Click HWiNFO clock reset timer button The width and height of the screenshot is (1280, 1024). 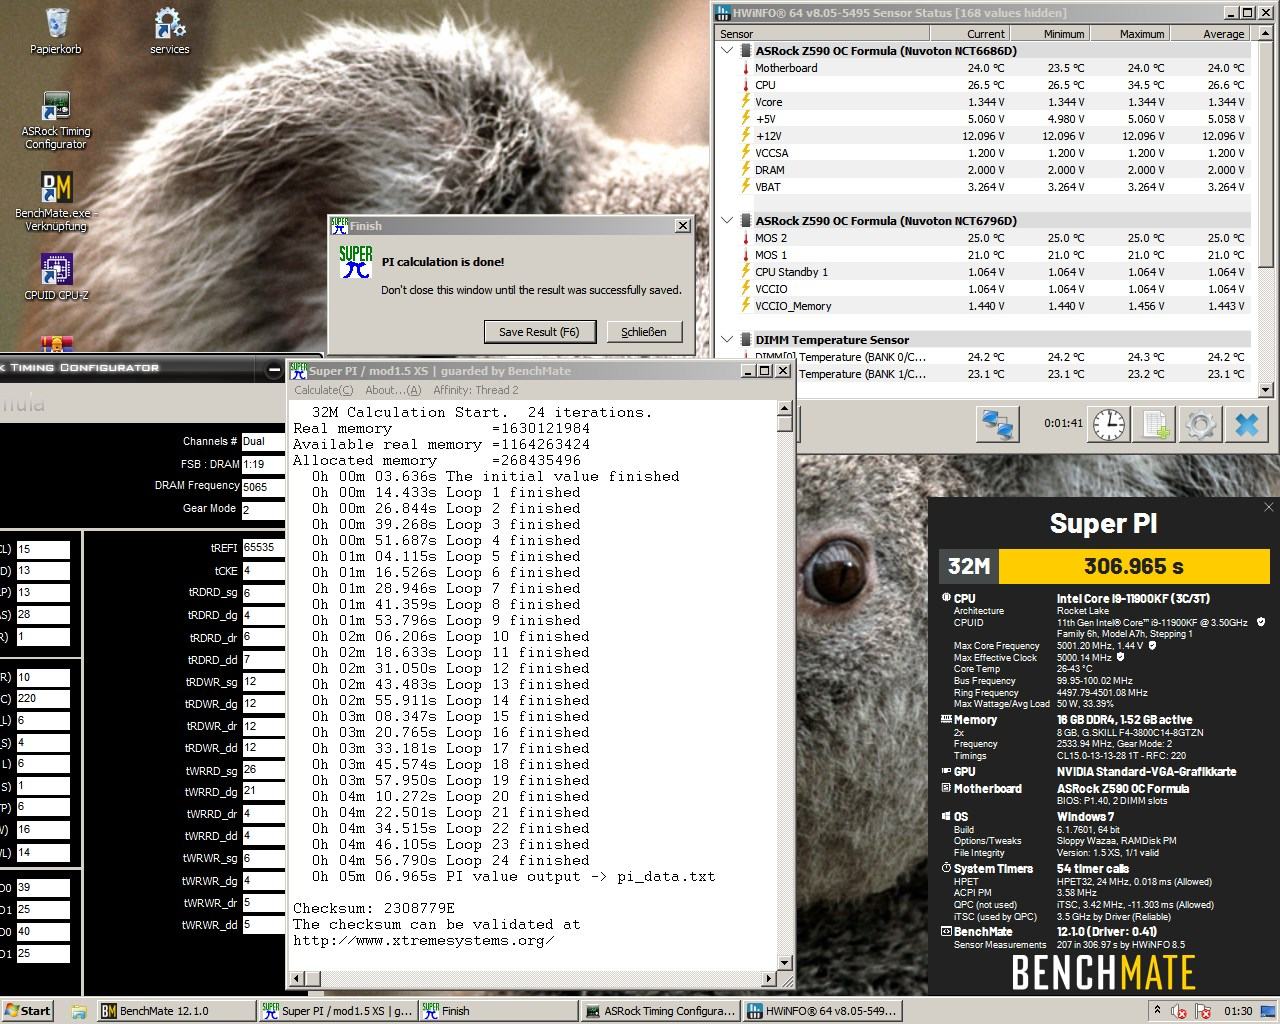click(x=1109, y=424)
